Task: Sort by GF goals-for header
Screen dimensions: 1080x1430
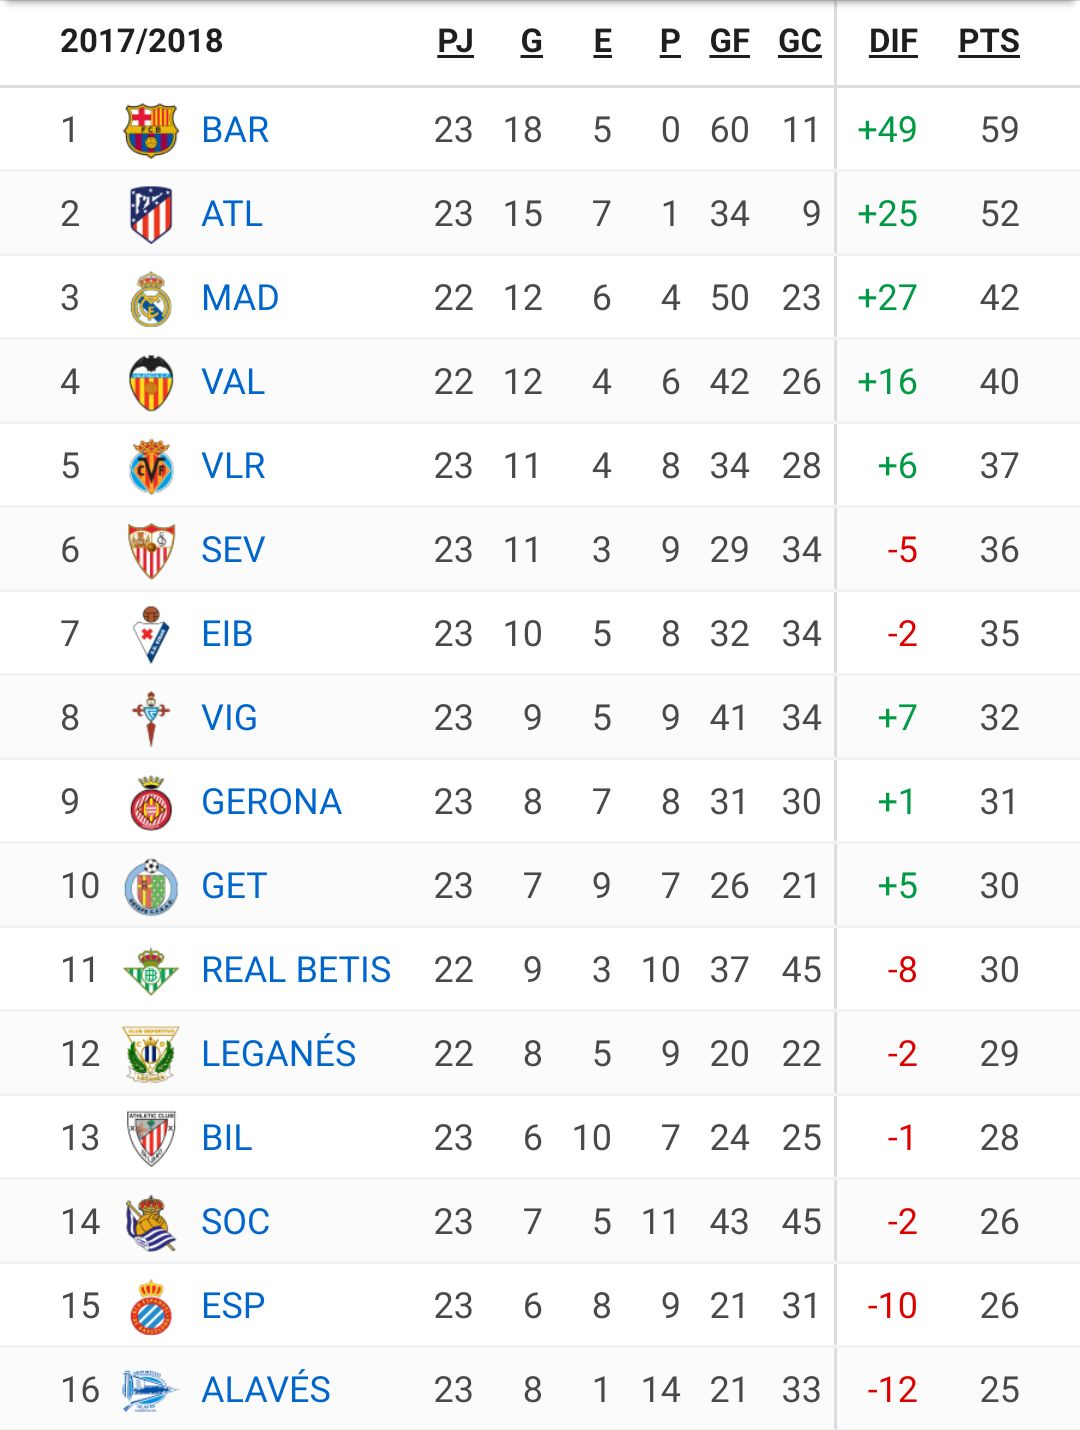Action: 729,41
